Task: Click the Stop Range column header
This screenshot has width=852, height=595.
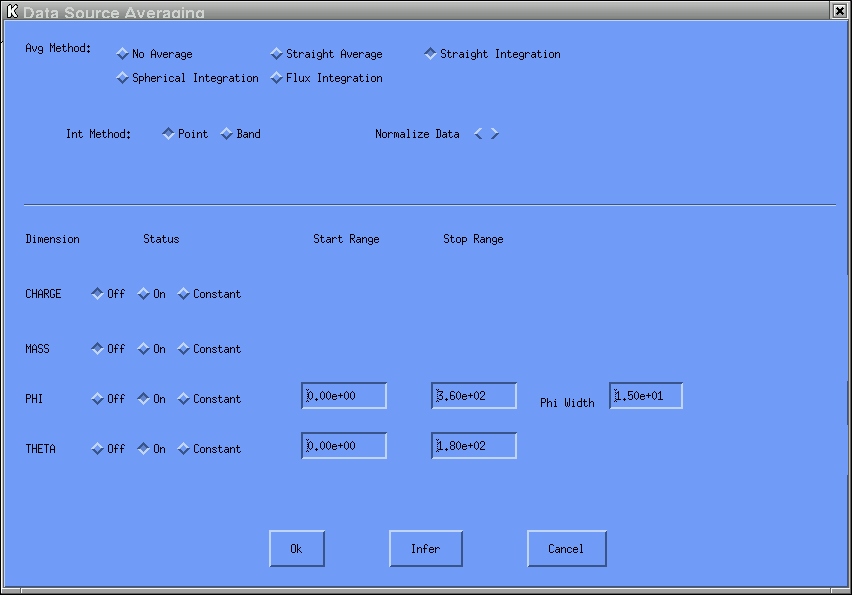Action: pos(473,239)
